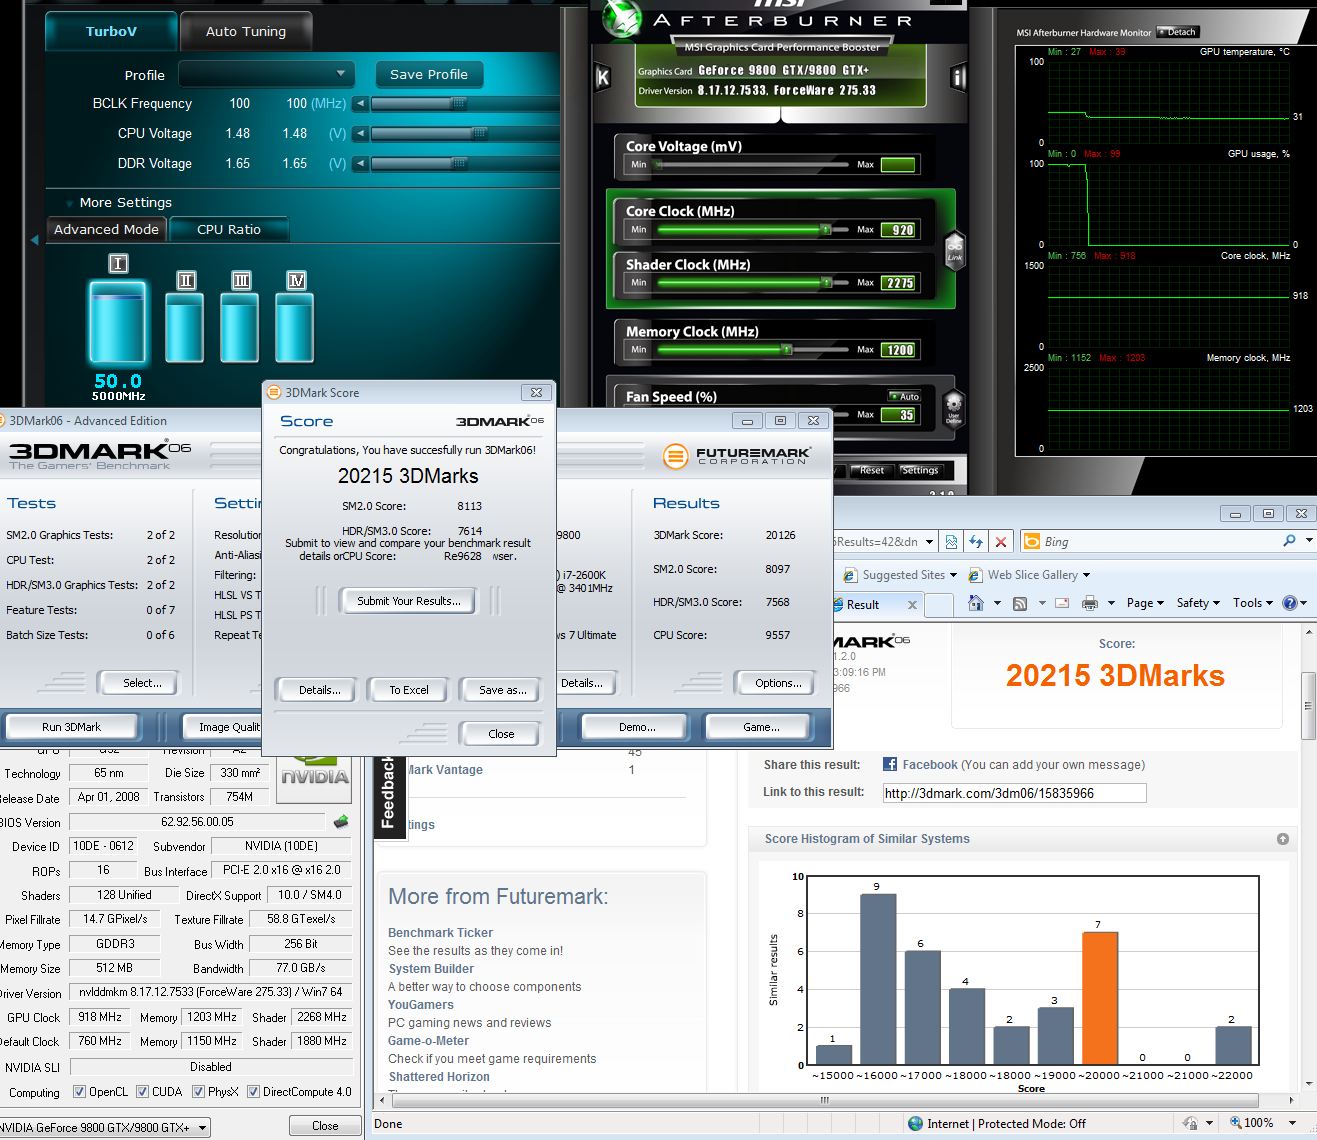Select the CPU Ratio tab

coord(229,229)
